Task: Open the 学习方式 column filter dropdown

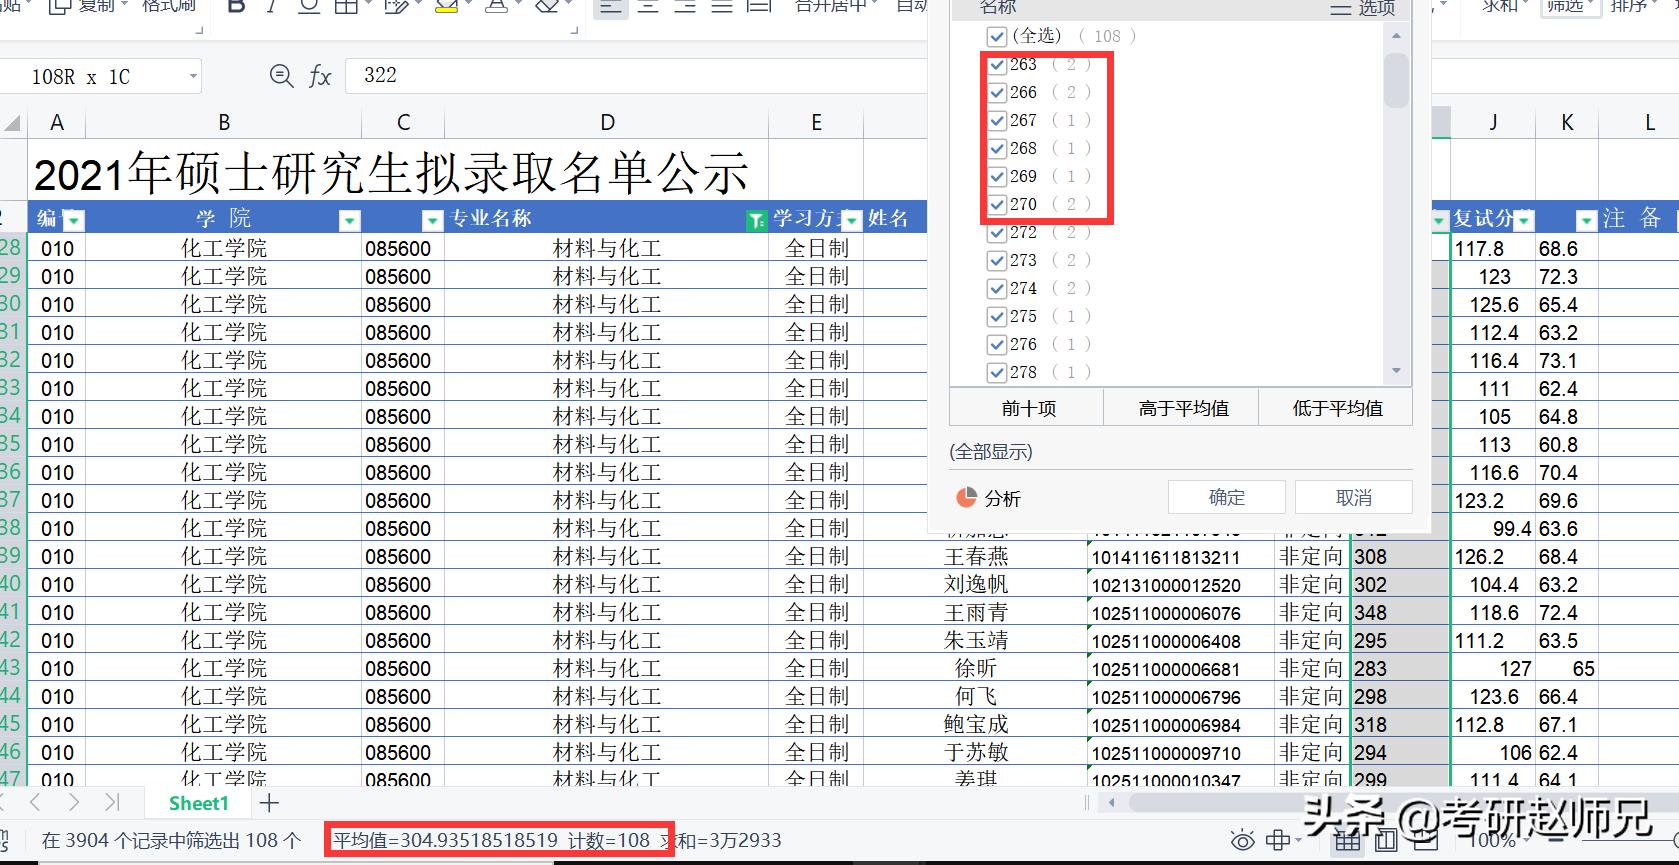Action: 851,220
